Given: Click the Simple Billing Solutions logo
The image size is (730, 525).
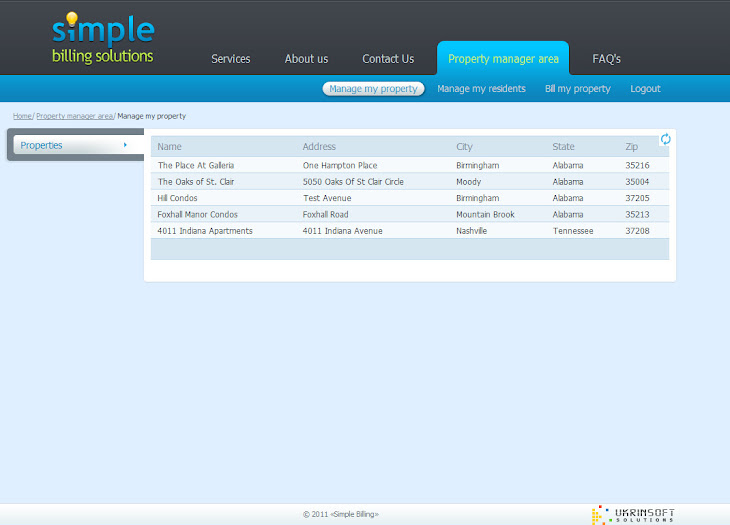Looking at the screenshot, I should [x=103, y=38].
